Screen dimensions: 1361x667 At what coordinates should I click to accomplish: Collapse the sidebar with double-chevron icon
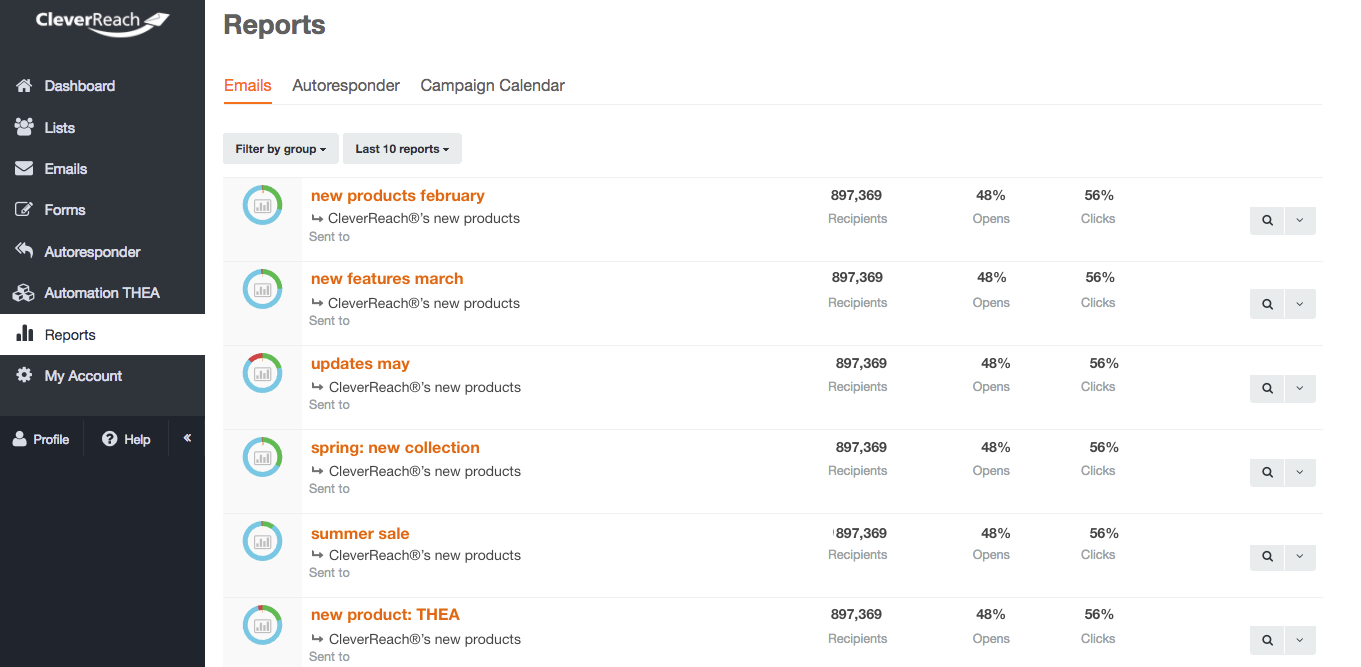187,438
